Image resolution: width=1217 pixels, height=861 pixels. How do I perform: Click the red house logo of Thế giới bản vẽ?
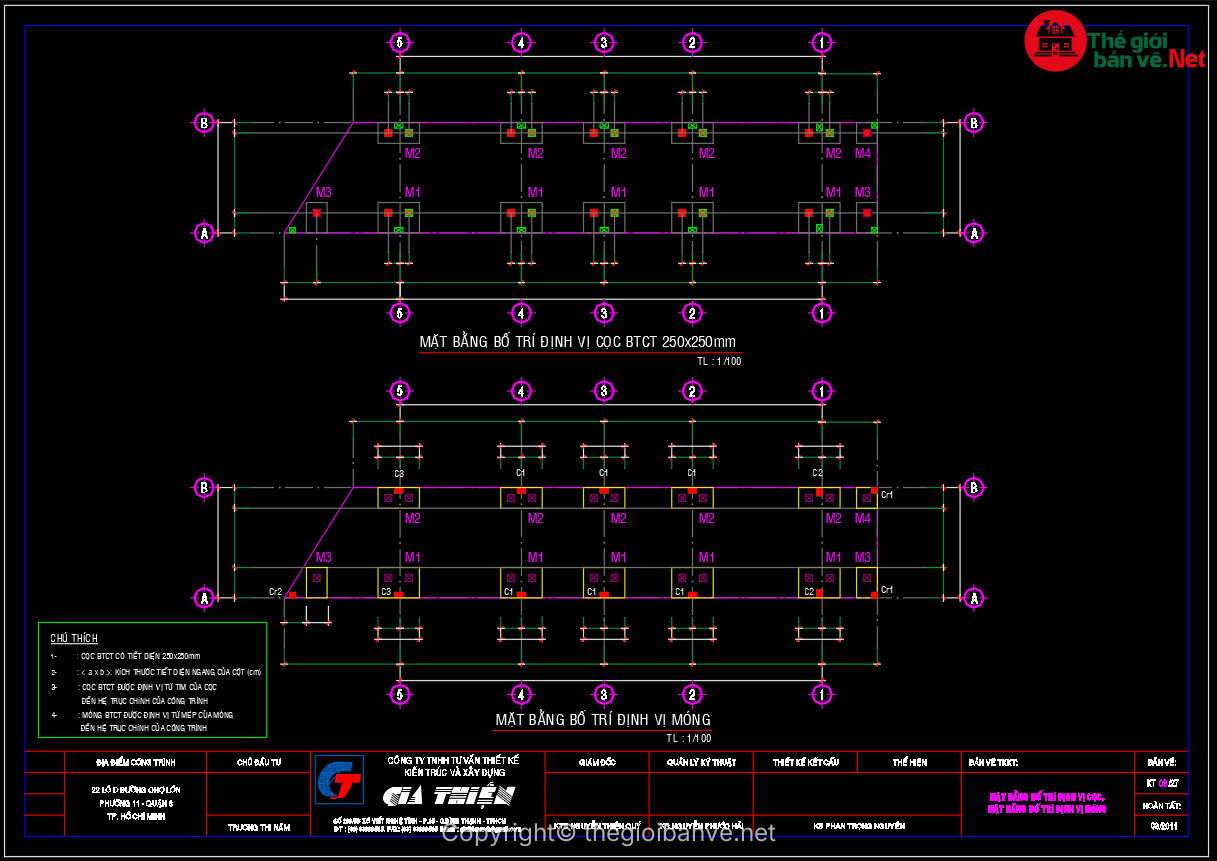[1053, 41]
